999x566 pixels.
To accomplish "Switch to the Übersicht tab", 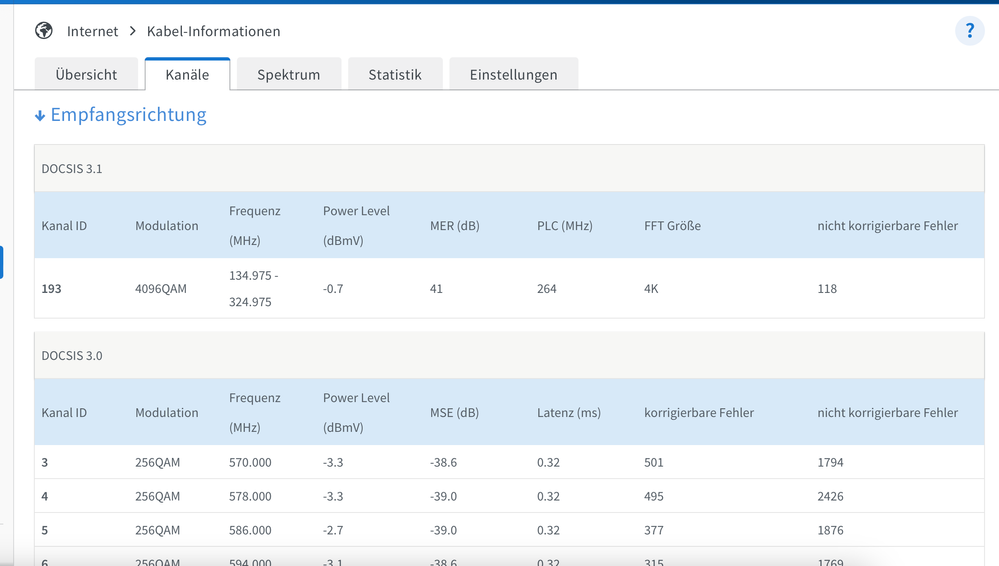I will [86, 74].
